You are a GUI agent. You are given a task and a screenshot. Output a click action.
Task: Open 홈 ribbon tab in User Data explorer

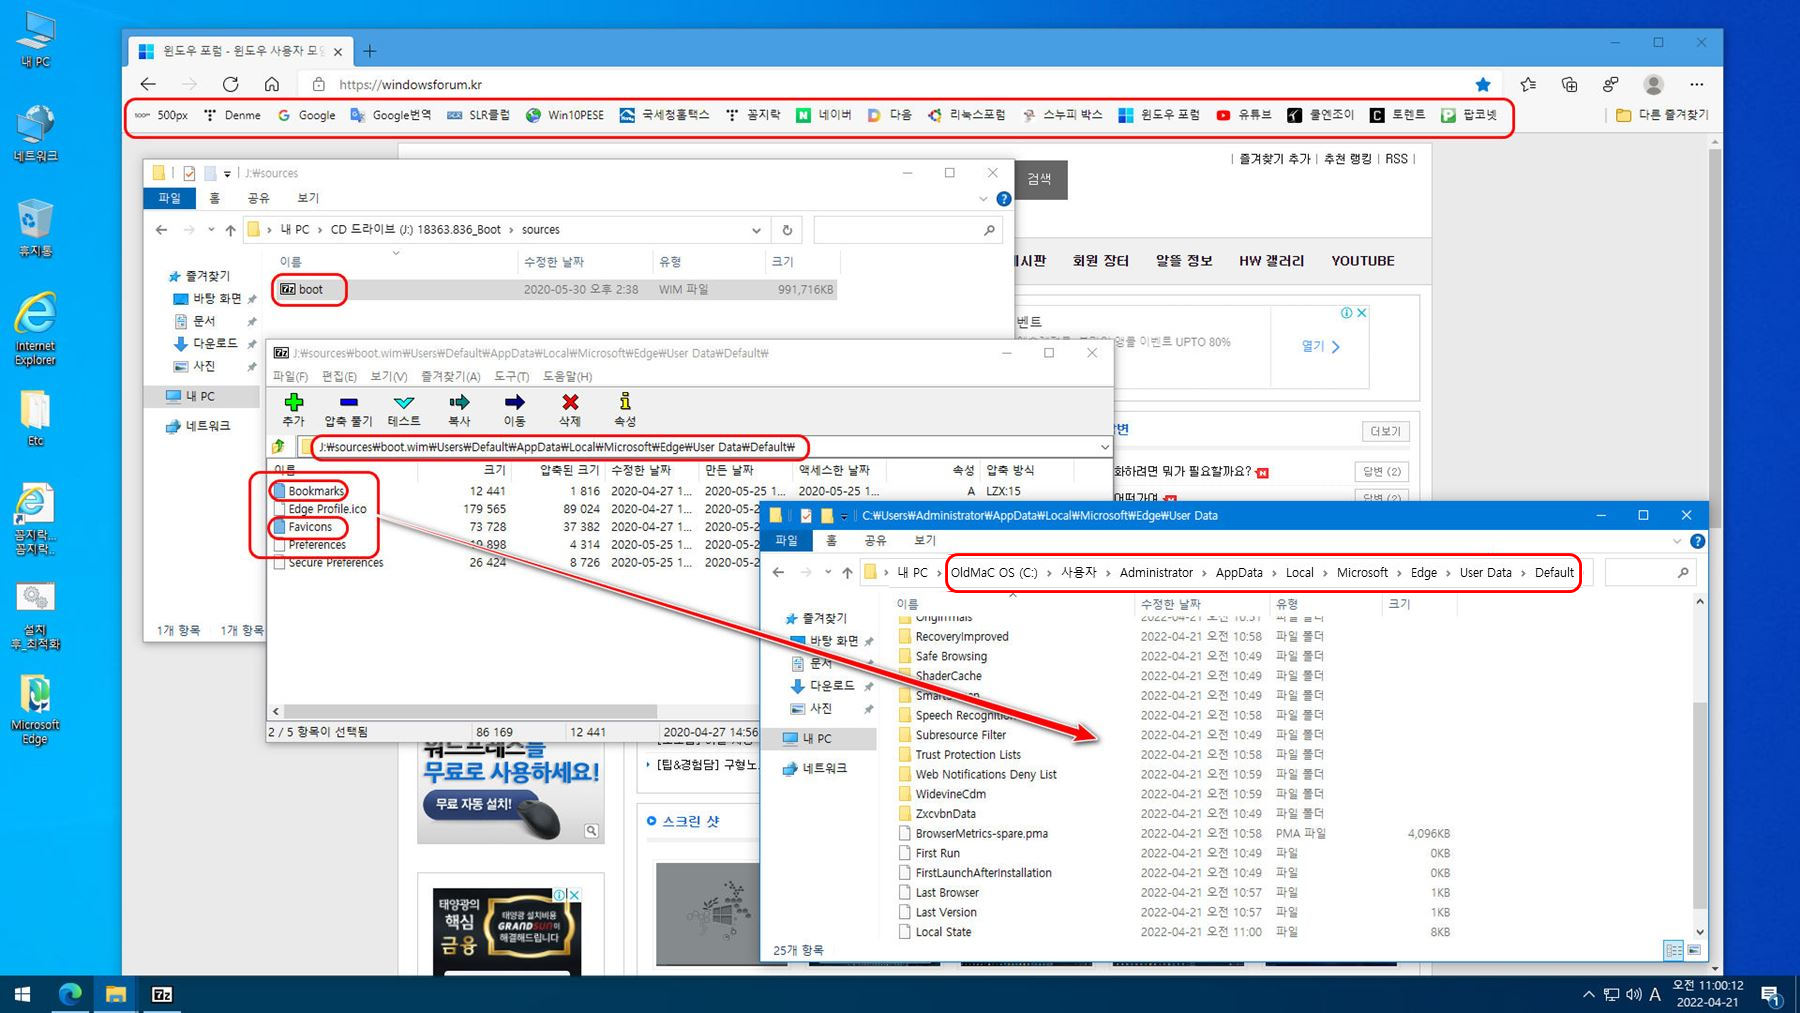[831, 540]
